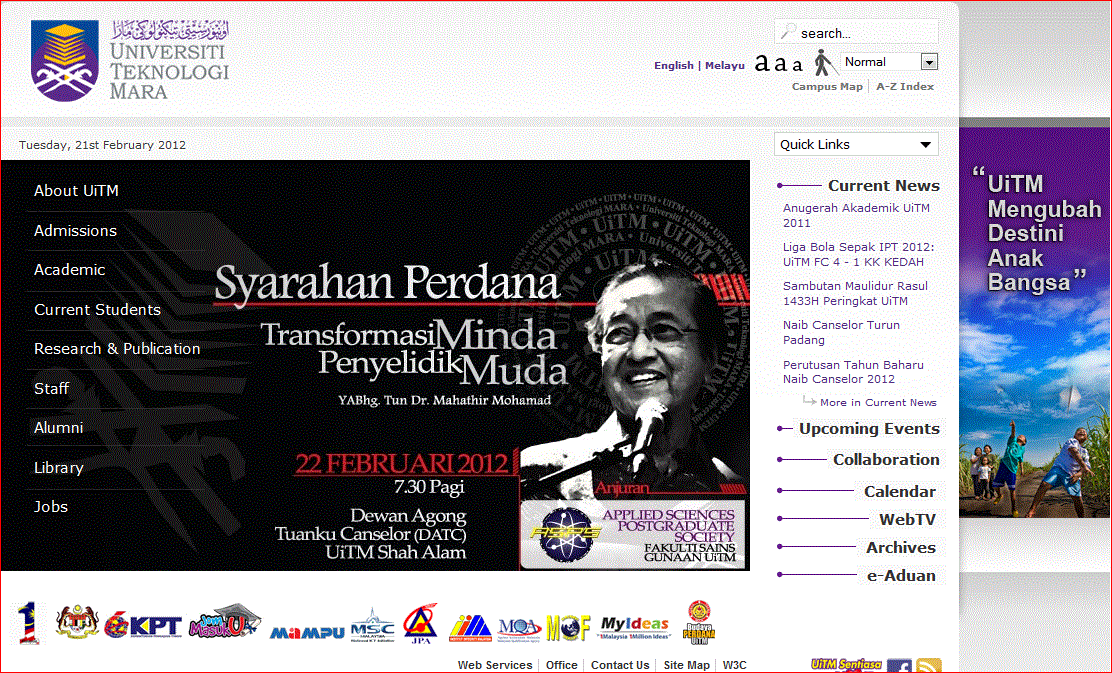Open the Normal display mode dropdown
This screenshot has height=673, width=1112.
click(x=889, y=62)
